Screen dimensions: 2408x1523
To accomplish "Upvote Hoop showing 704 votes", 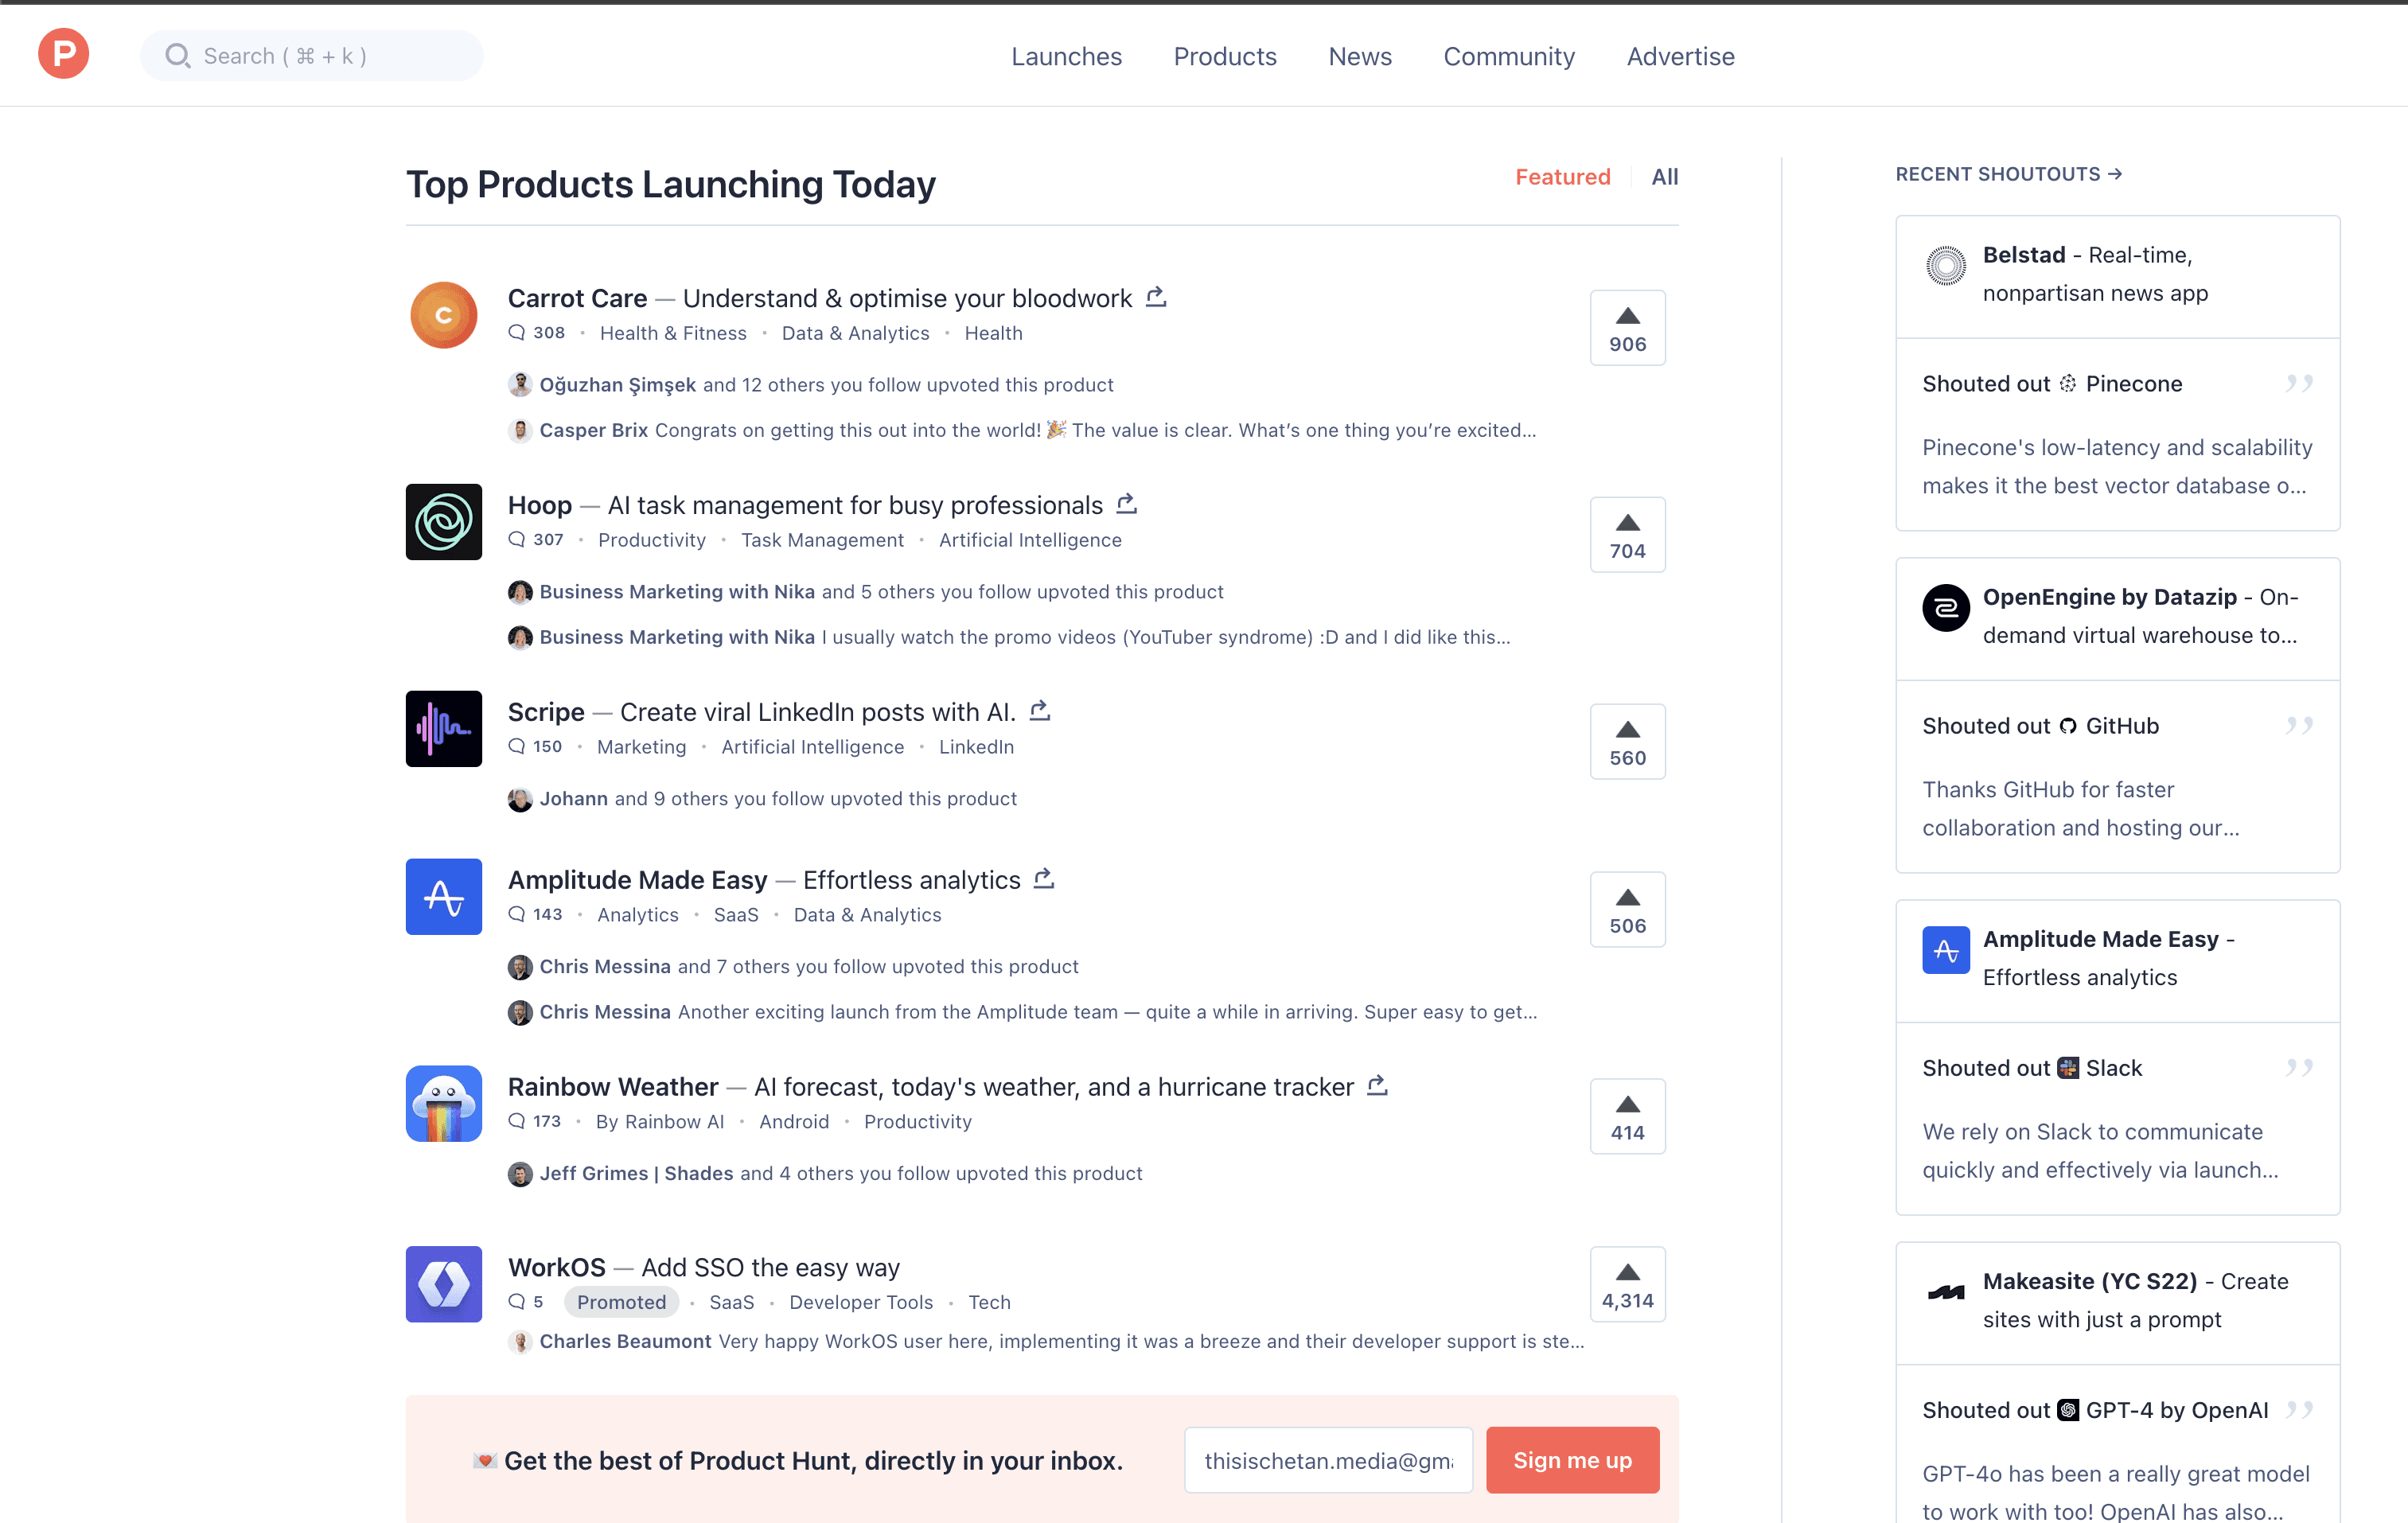I will point(1627,535).
